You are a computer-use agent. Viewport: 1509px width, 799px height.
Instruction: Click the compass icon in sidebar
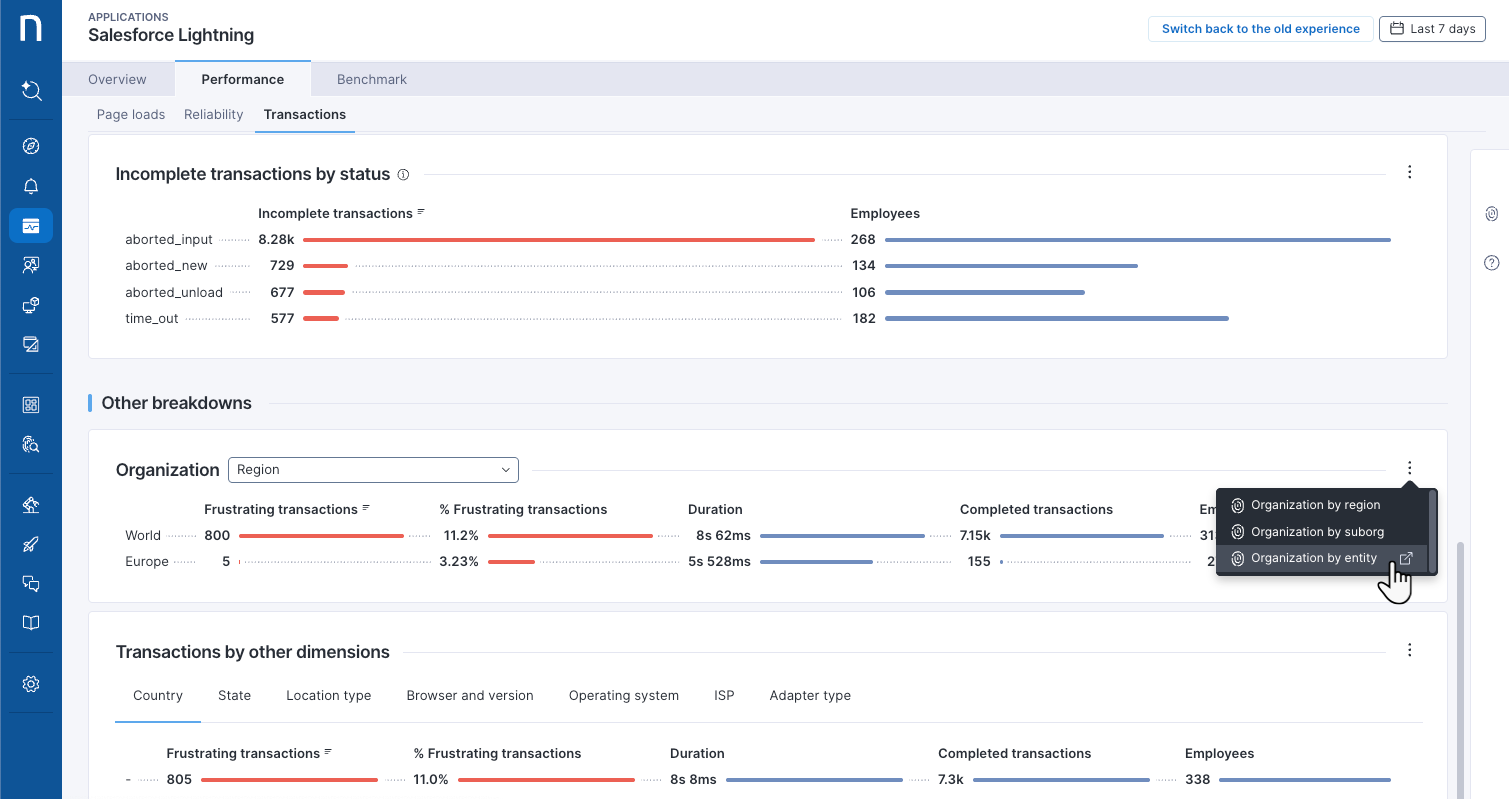pyautogui.click(x=31, y=147)
